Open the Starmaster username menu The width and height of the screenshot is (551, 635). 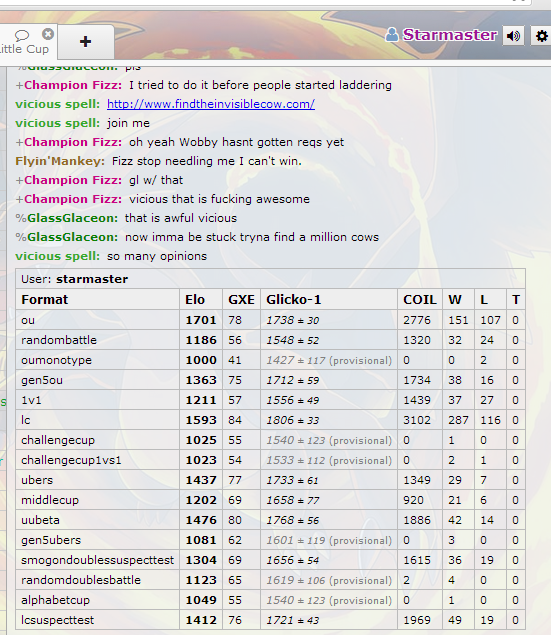coord(449,35)
